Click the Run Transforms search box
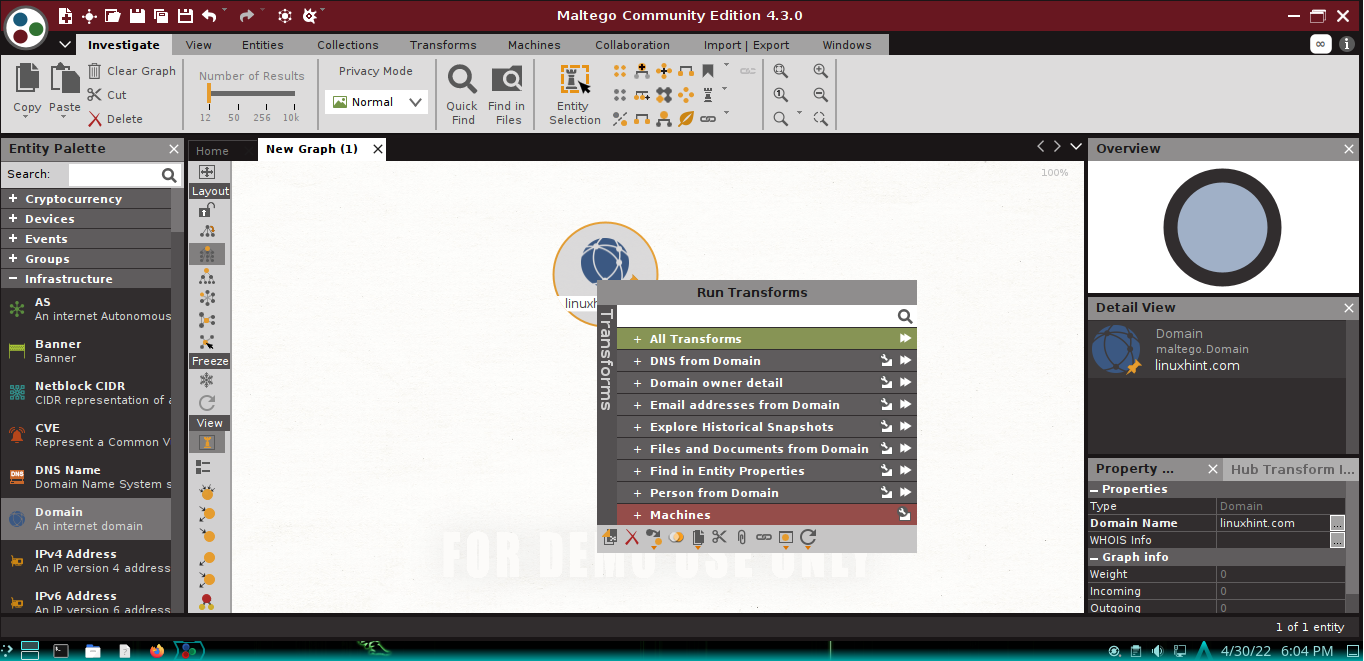The image size is (1364, 661). [x=757, y=316]
